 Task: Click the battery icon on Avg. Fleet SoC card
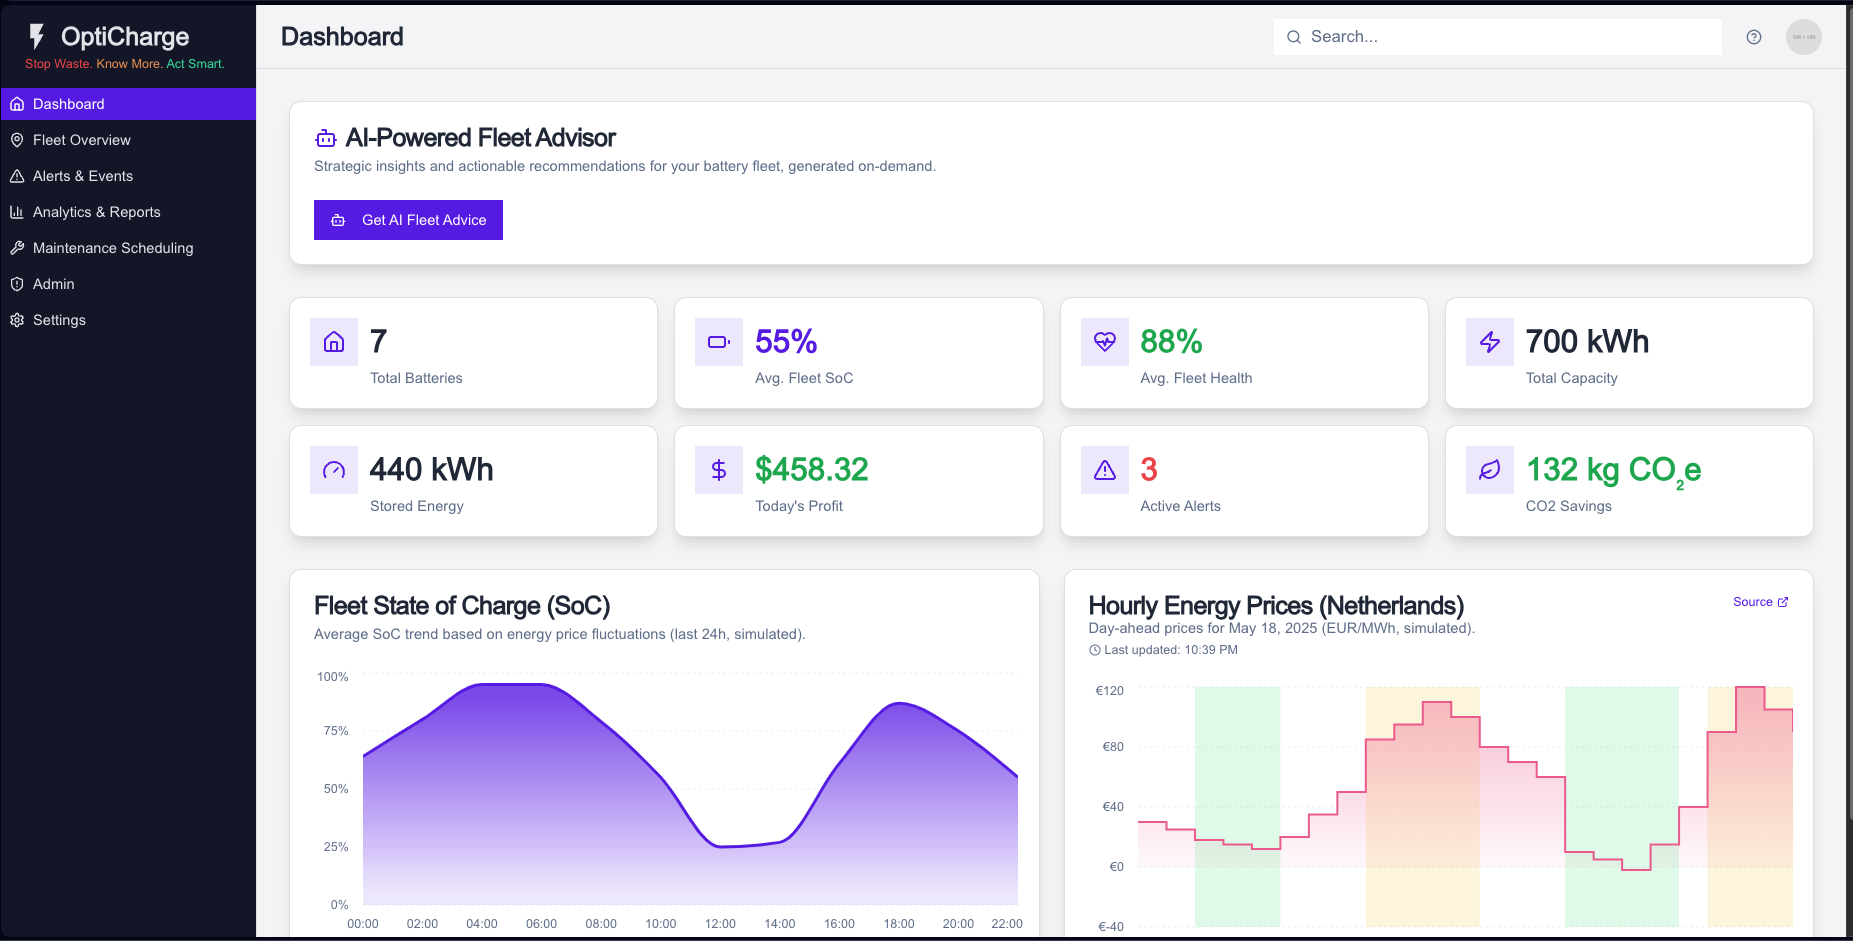pyautogui.click(x=718, y=341)
